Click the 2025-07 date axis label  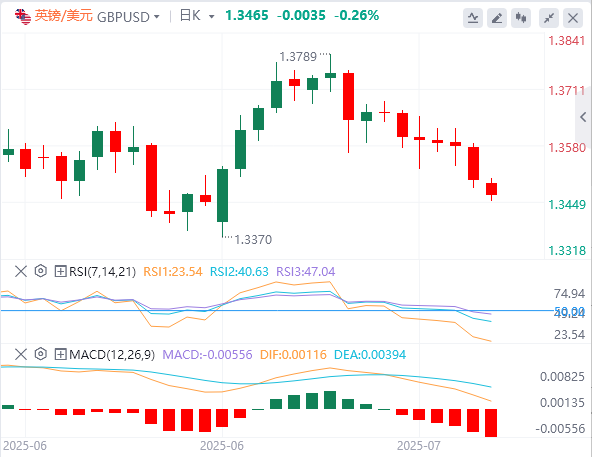click(x=419, y=446)
